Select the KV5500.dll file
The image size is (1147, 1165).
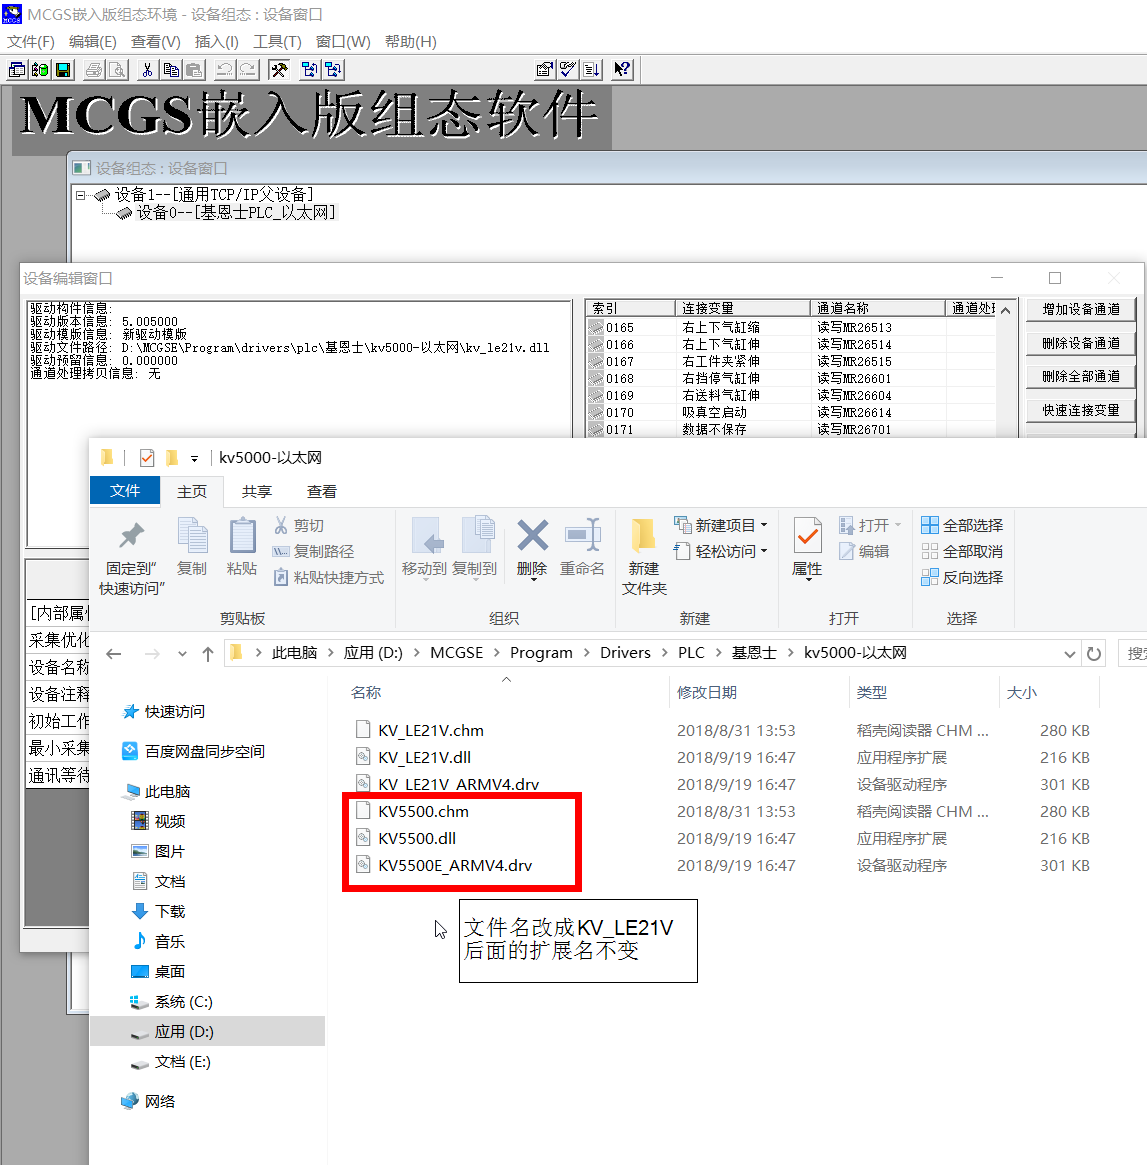click(417, 839)
